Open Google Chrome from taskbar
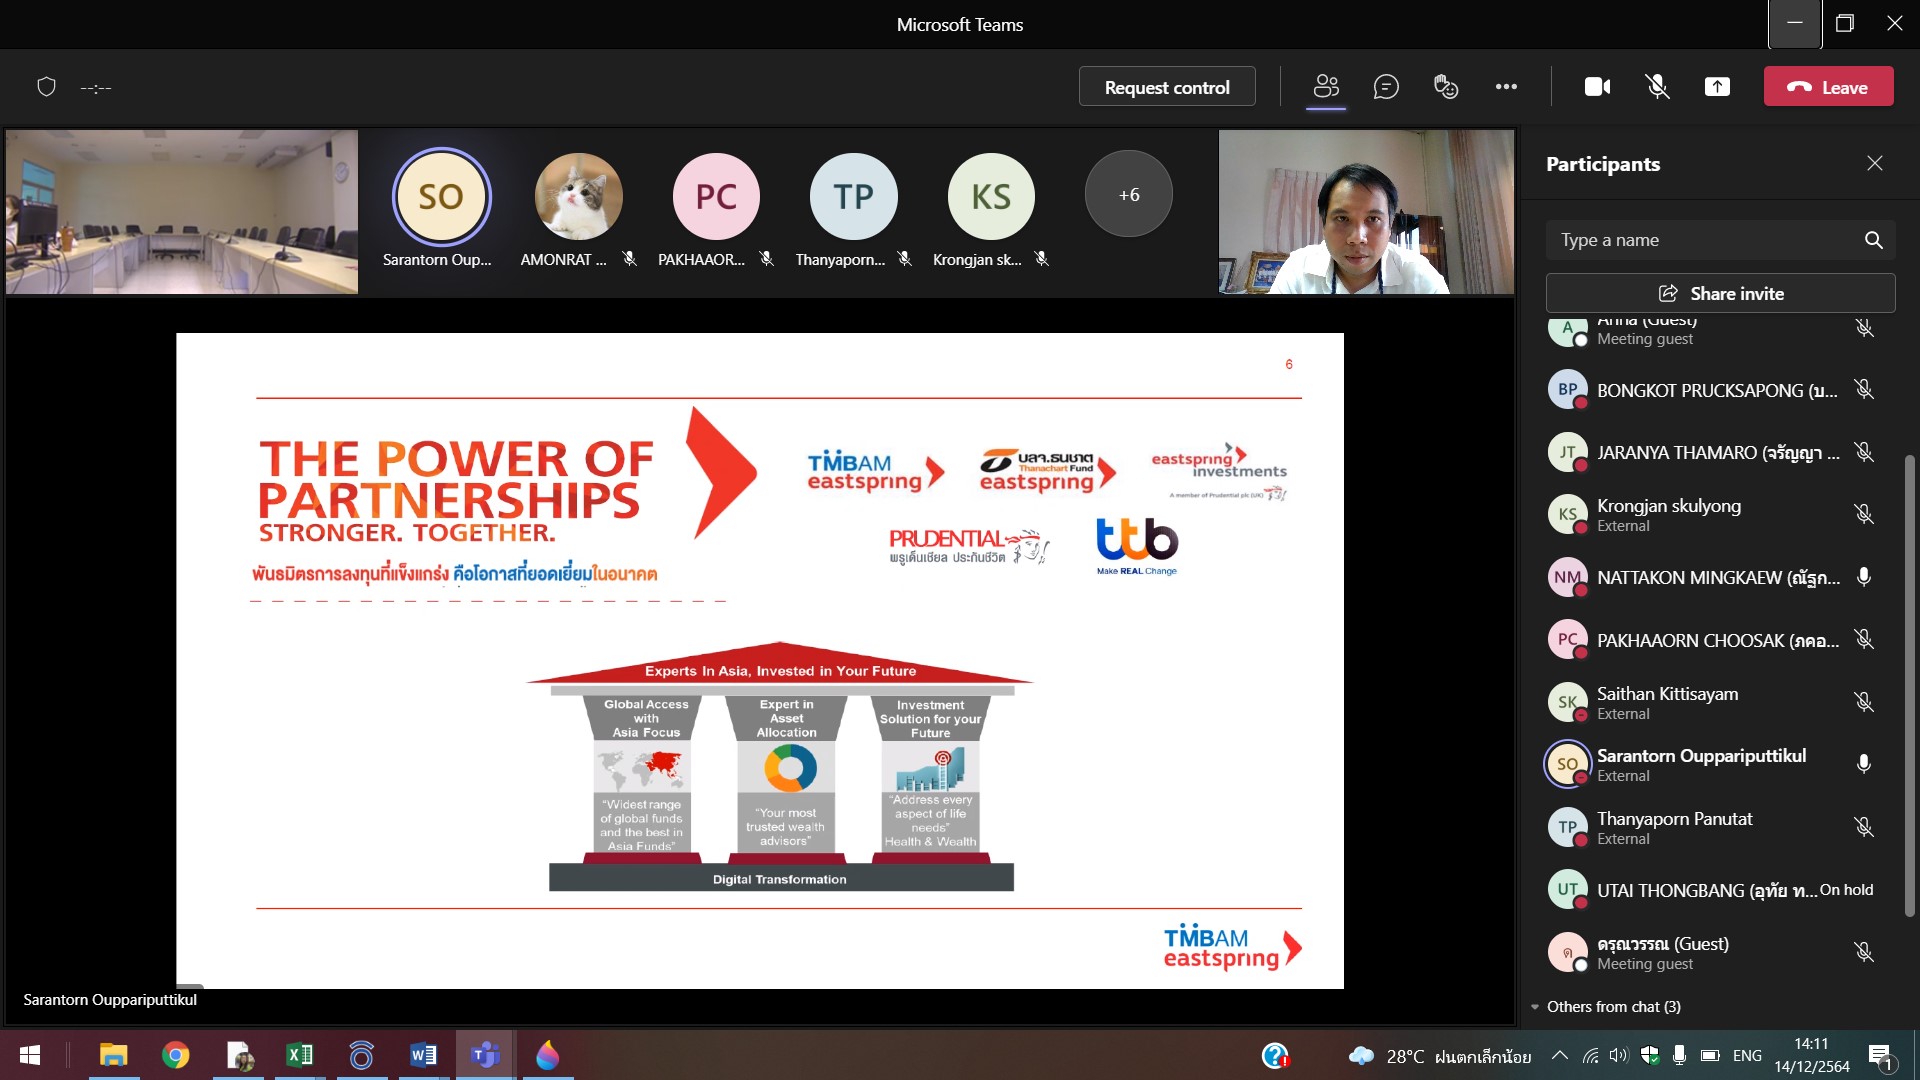1920x1080 pixels. (176, 1055)
